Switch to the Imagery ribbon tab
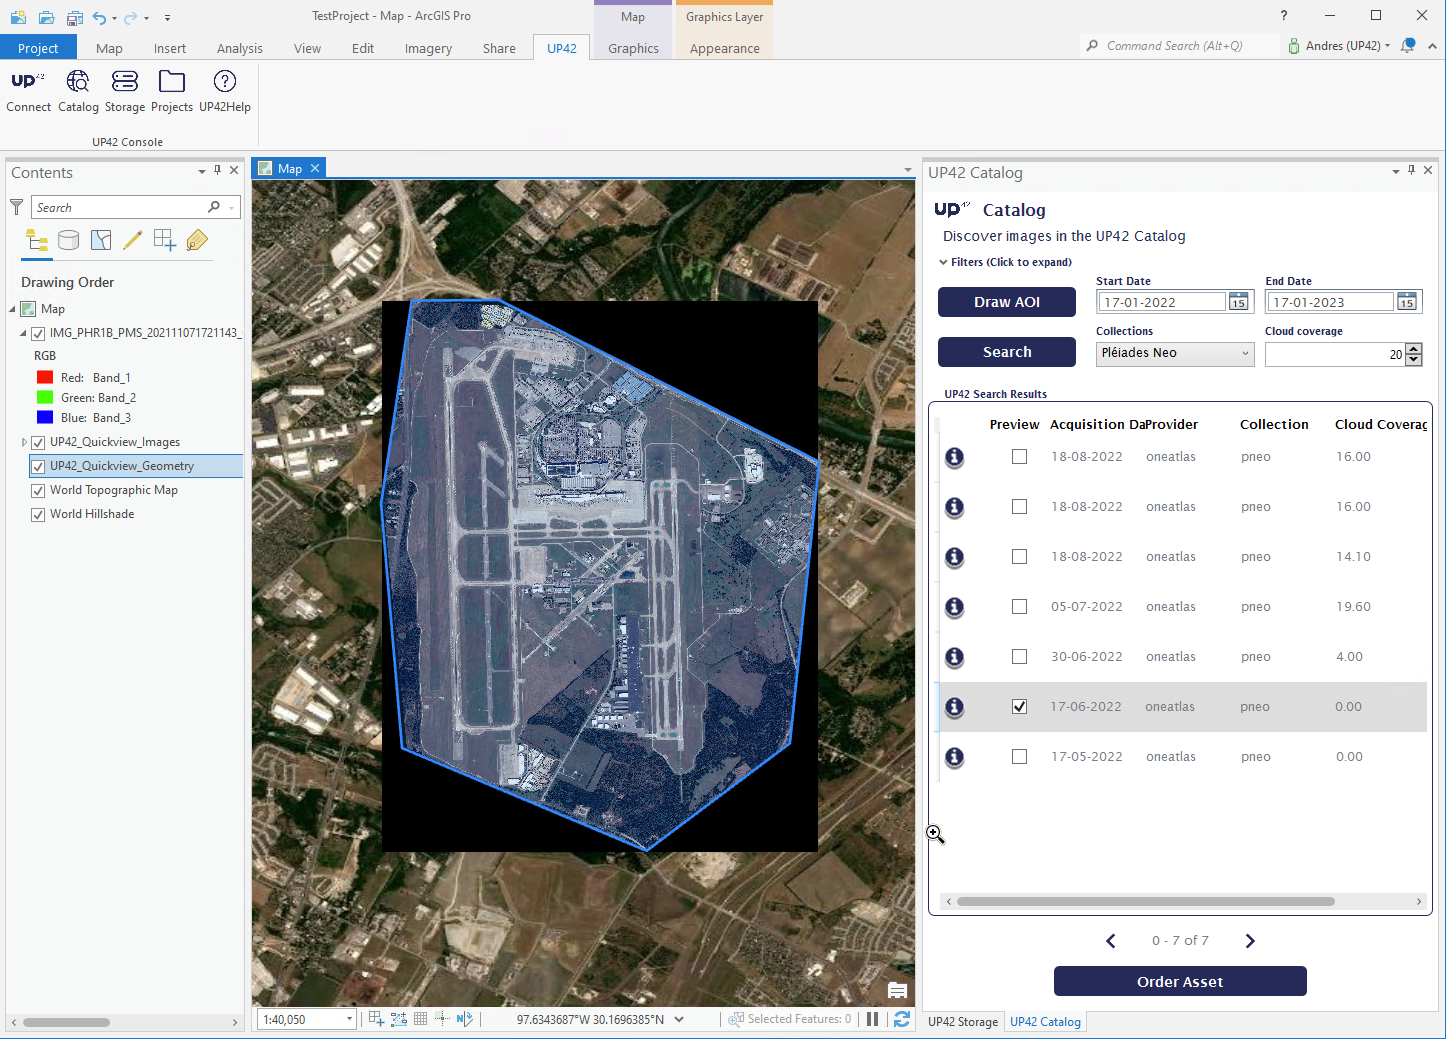The width and height of the screenshot is (1446, 1039). (x=428, y=48)
